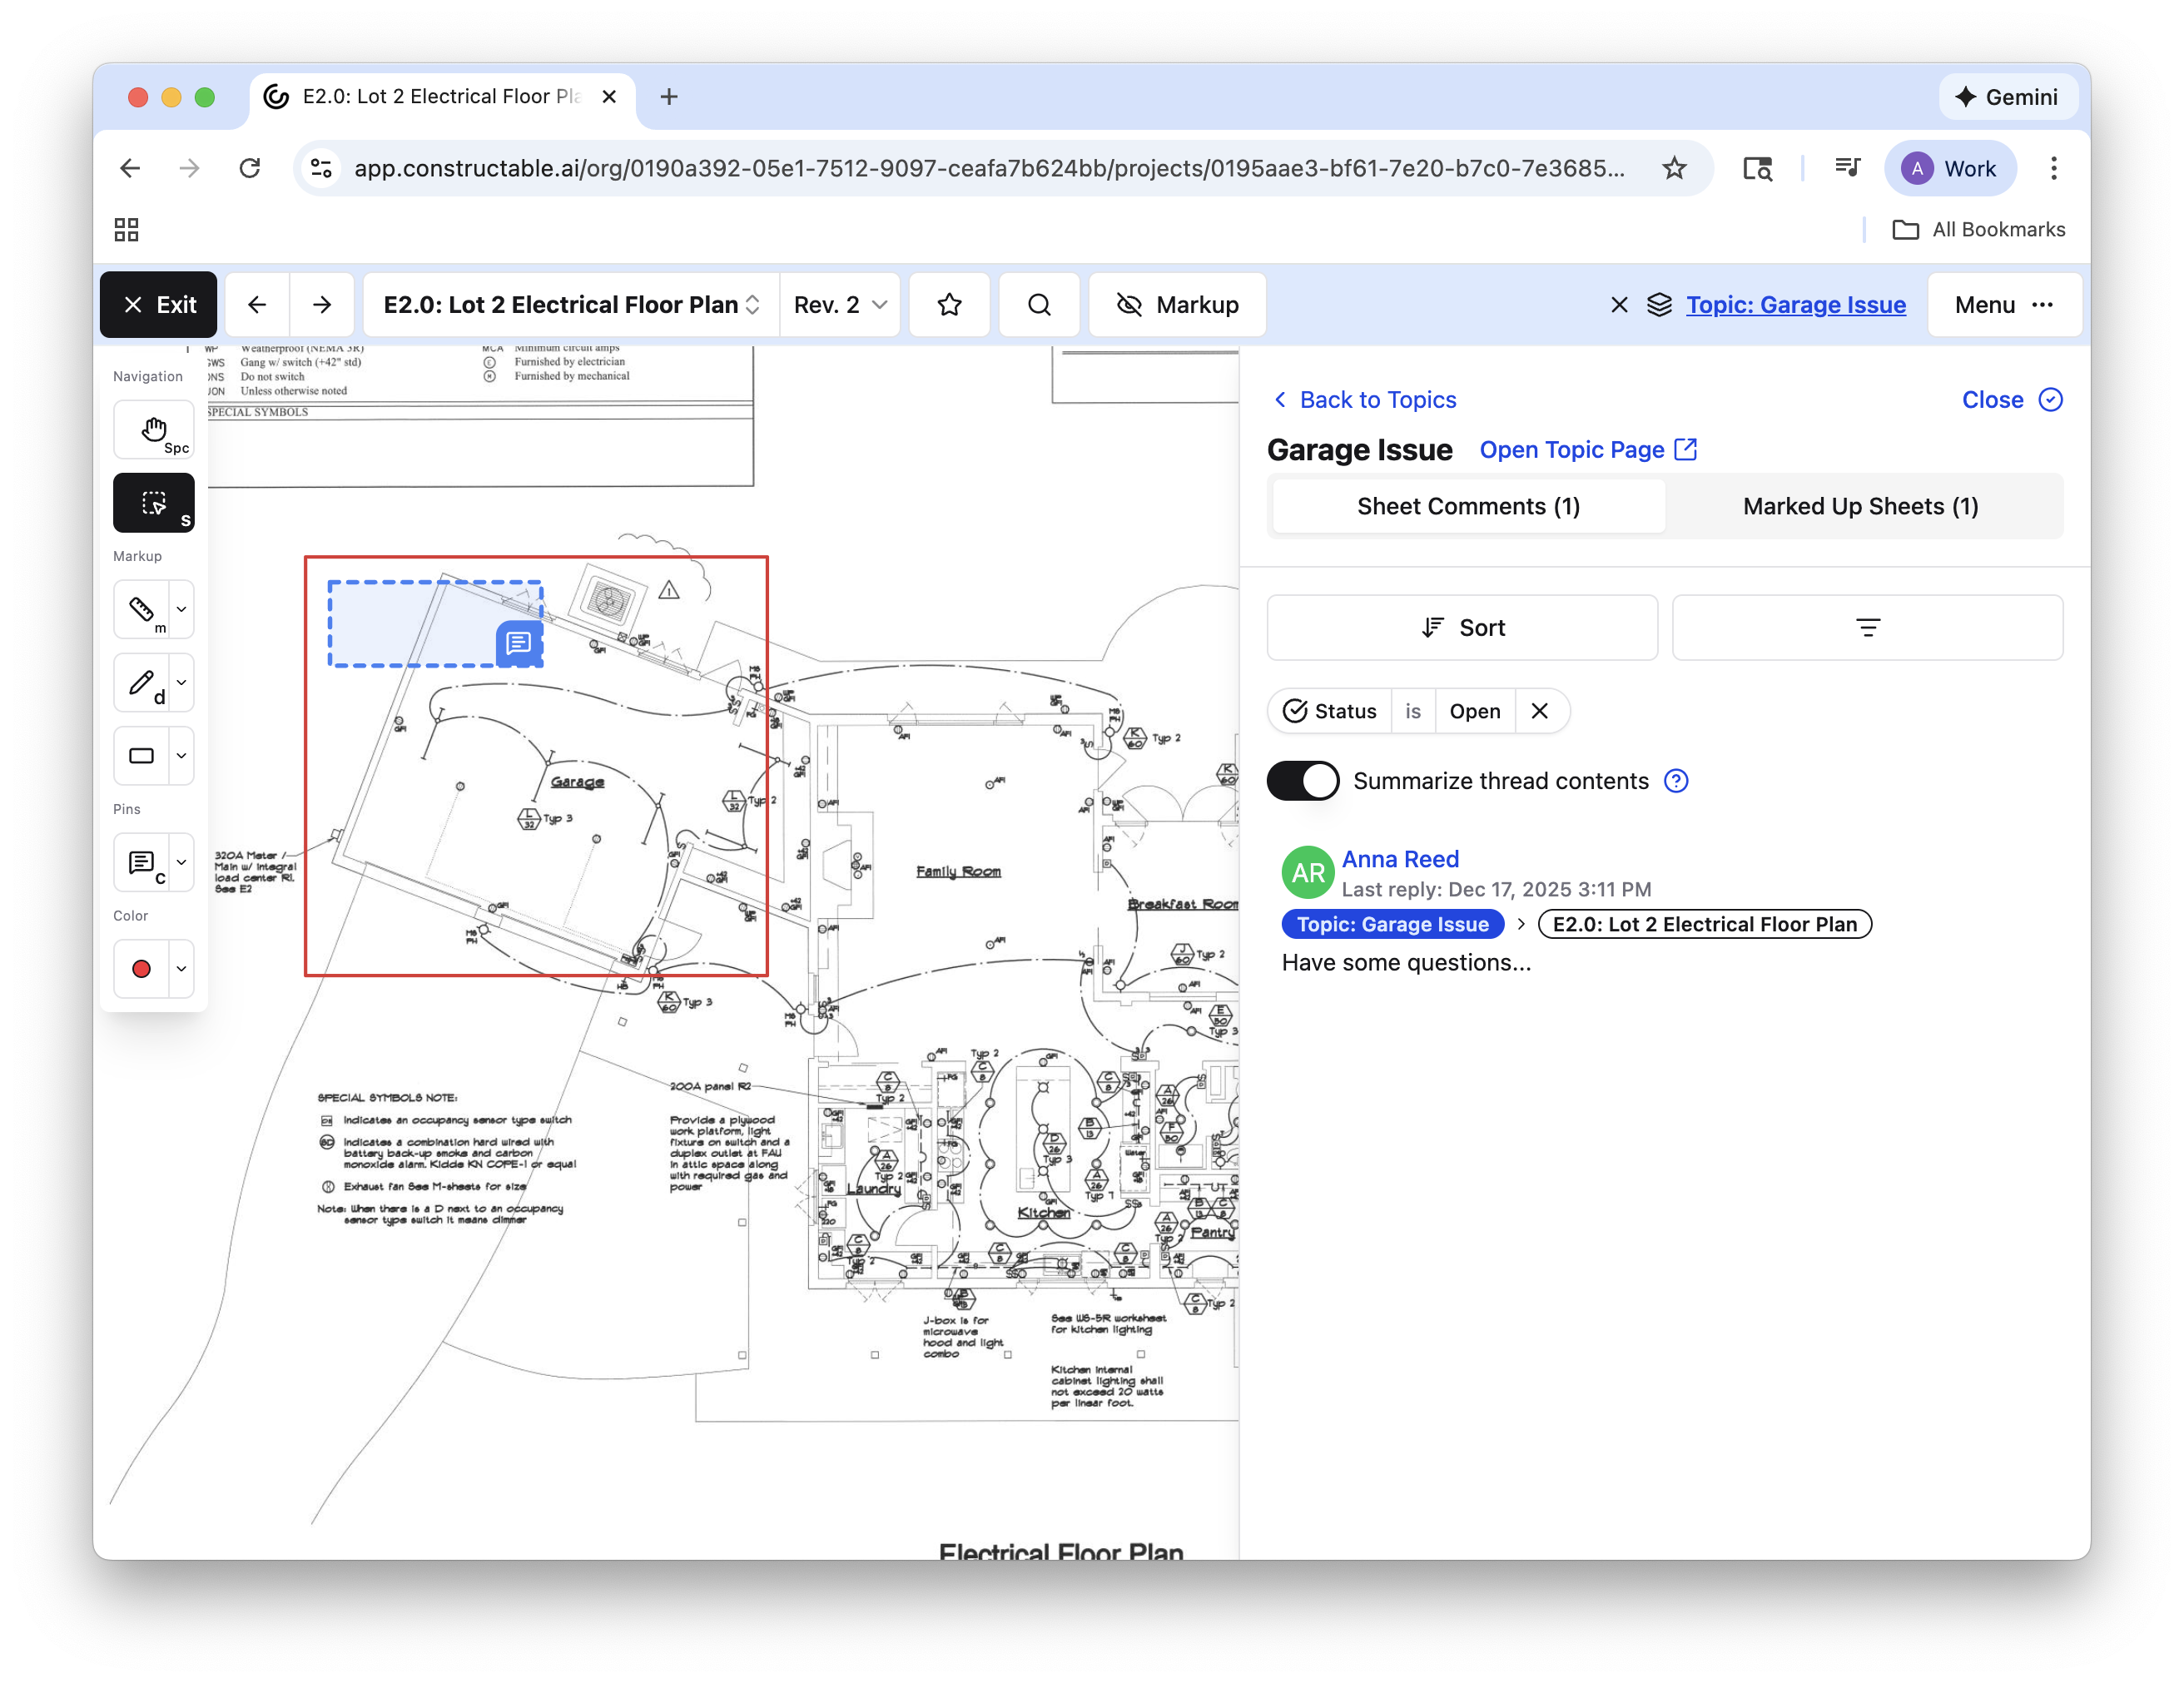Go back in browser history

tap(130, 168)
